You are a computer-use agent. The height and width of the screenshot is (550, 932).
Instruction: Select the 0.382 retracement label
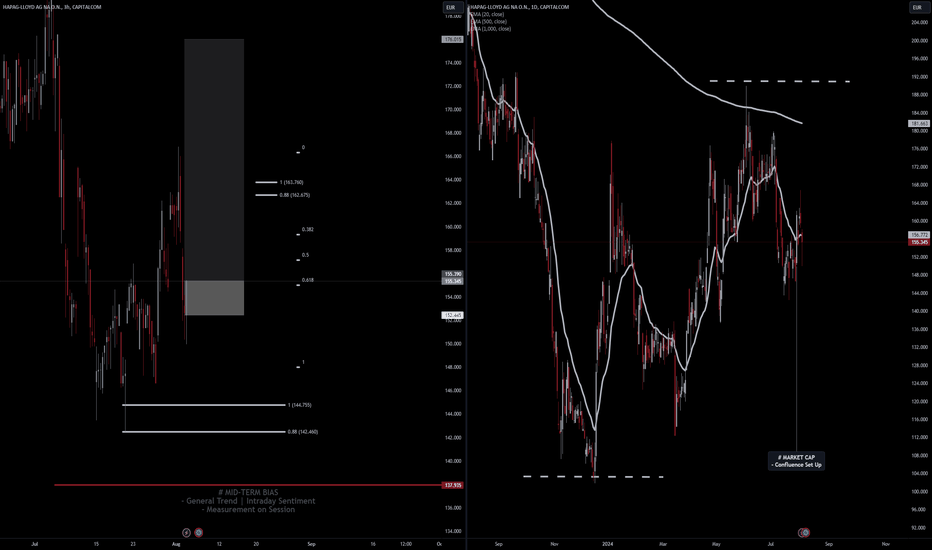[x=307, y=229]
